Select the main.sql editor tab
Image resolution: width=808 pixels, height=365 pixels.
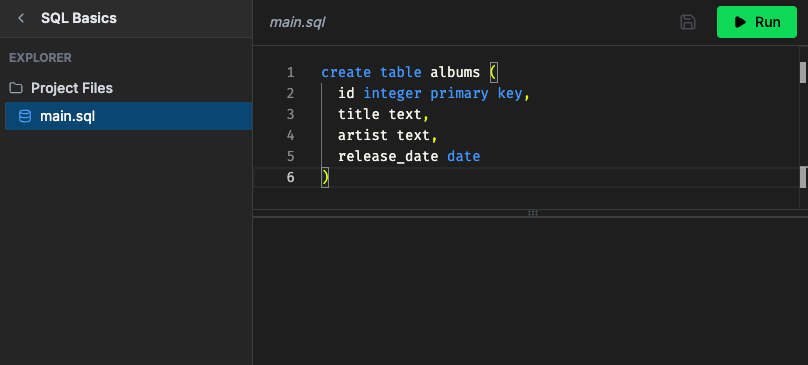(x=297, y=23)
